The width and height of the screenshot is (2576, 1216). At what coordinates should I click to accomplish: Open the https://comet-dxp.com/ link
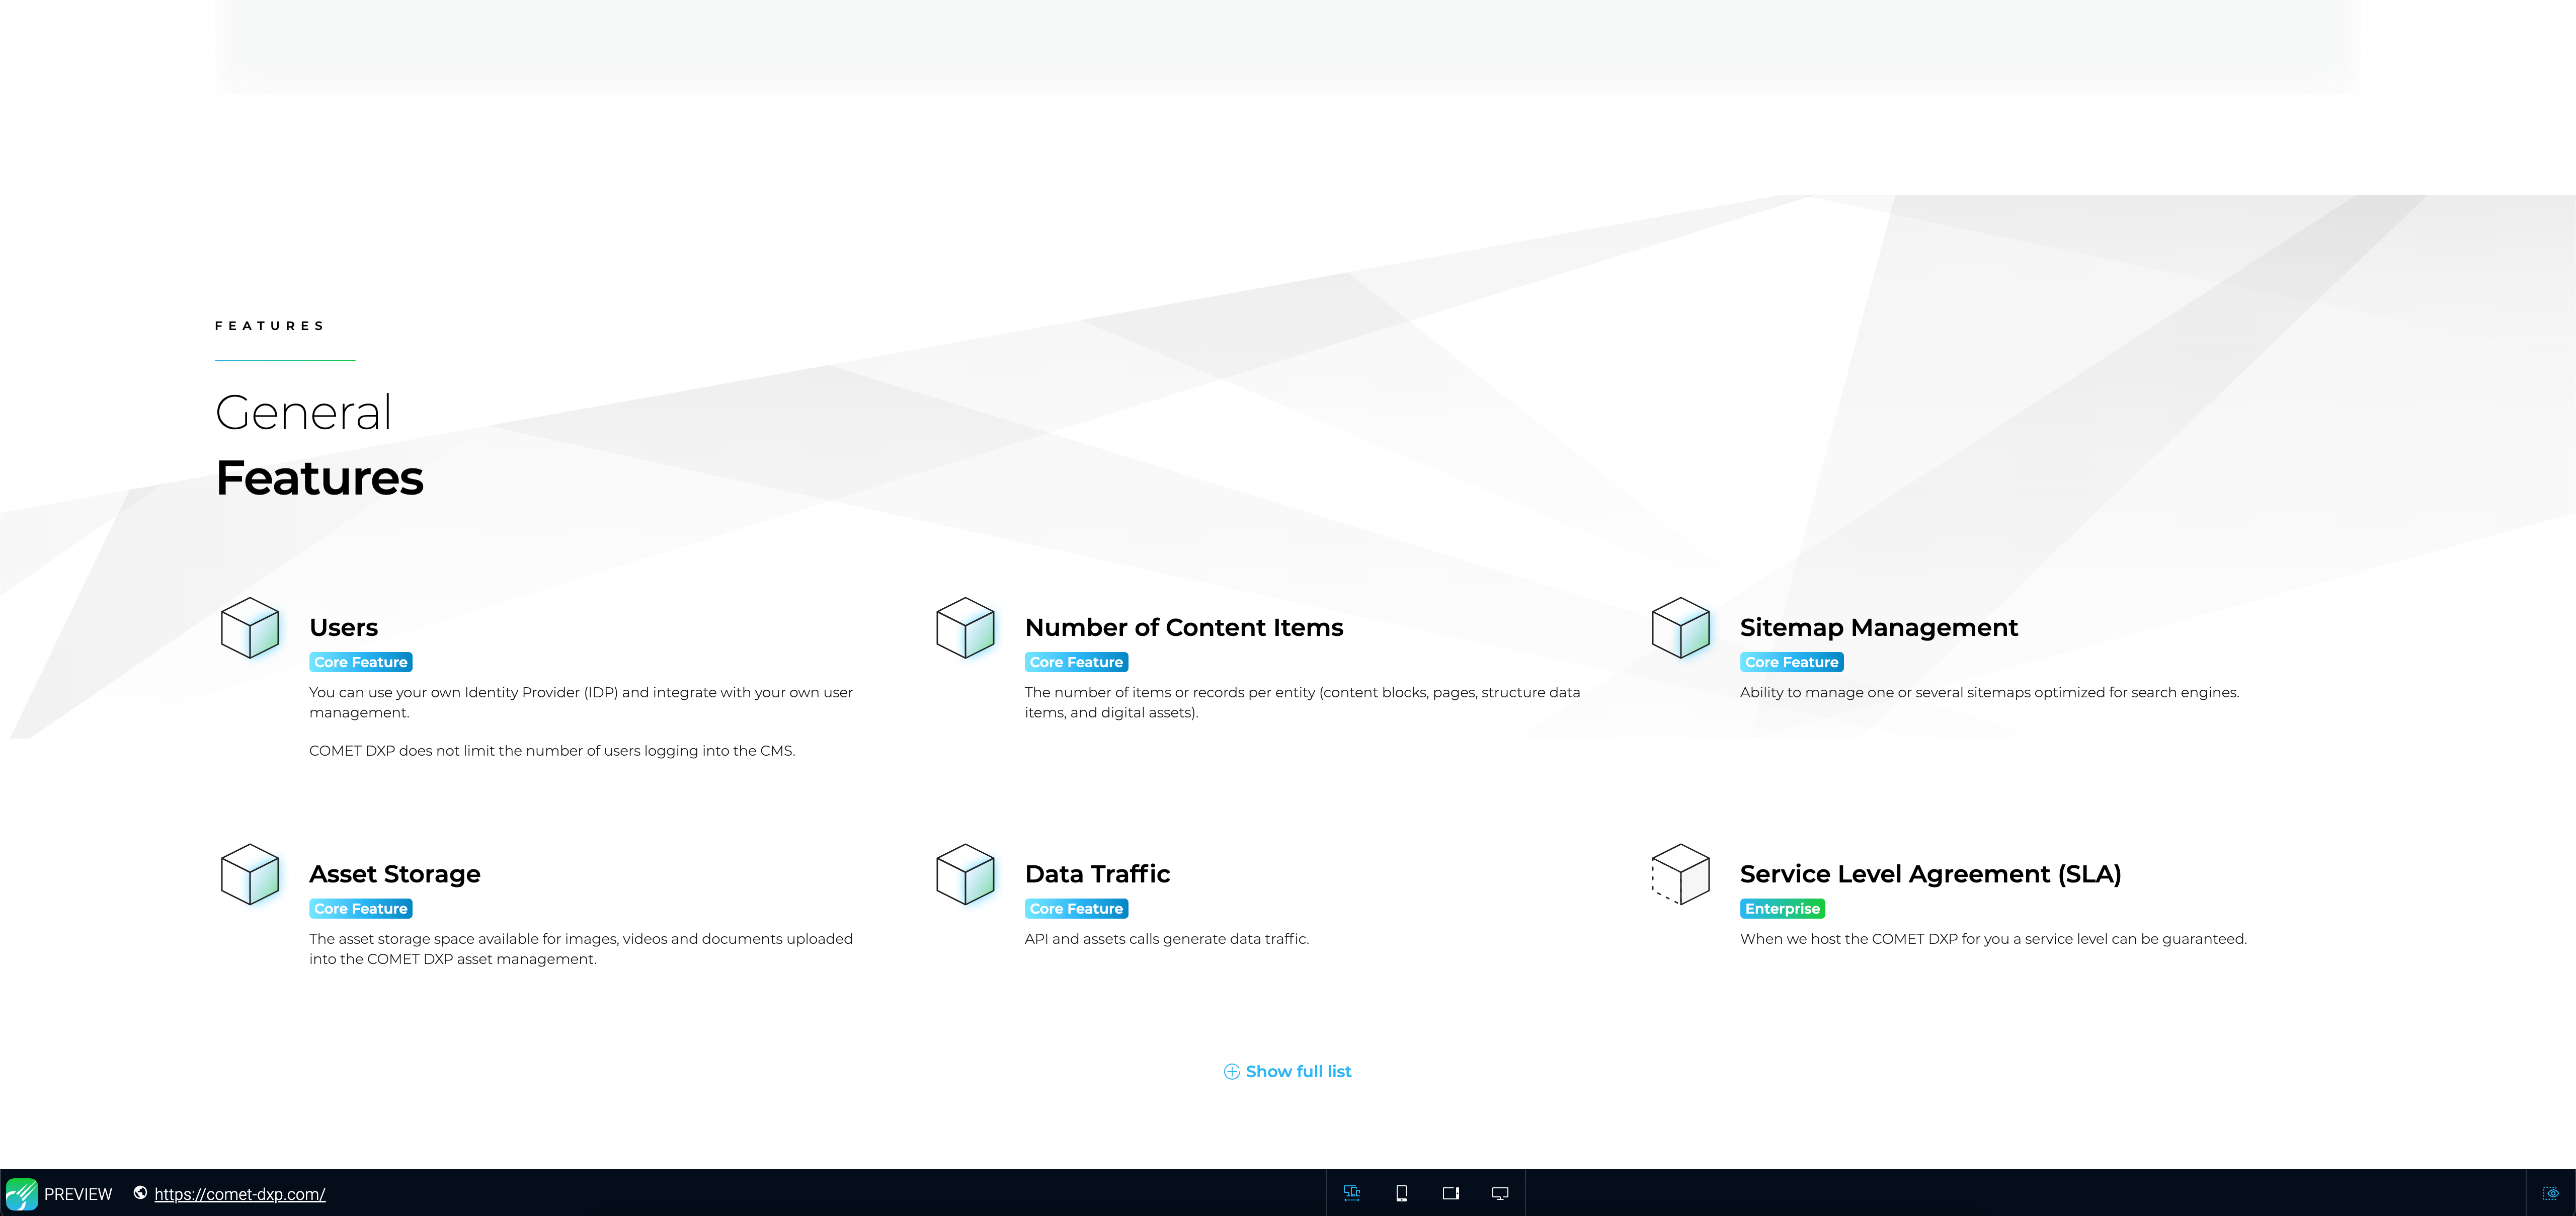coord(239,1193)
